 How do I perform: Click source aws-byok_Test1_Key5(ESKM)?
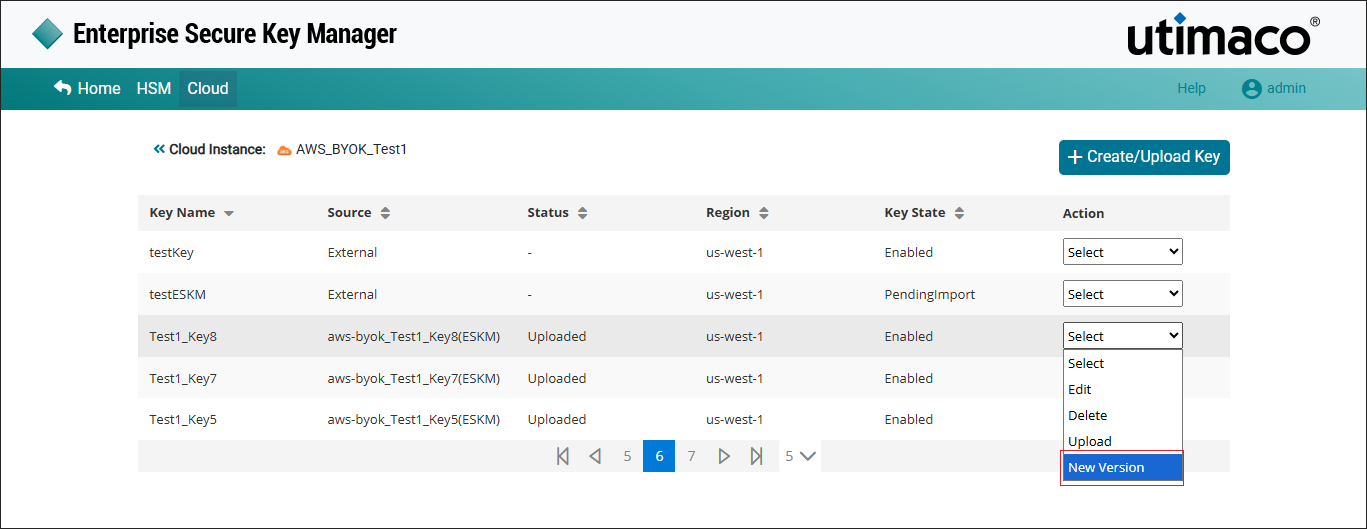(x=414, y=419)
